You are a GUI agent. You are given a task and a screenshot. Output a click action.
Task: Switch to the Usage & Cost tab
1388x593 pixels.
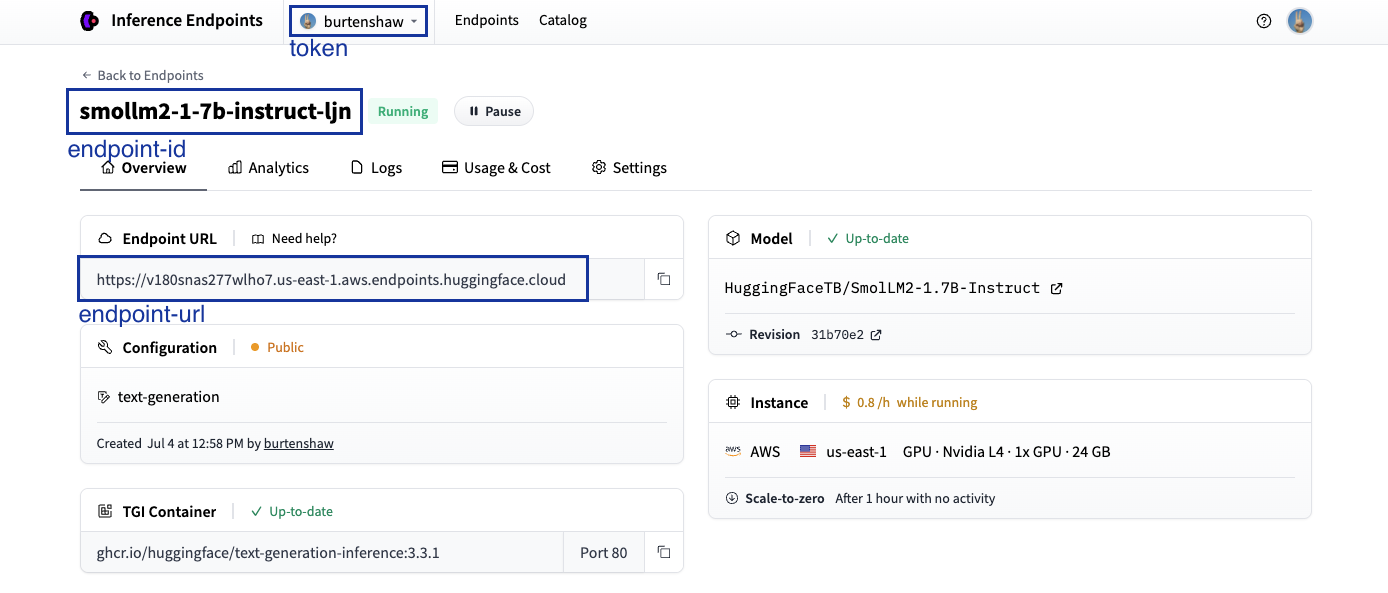(x=496, y=168)
